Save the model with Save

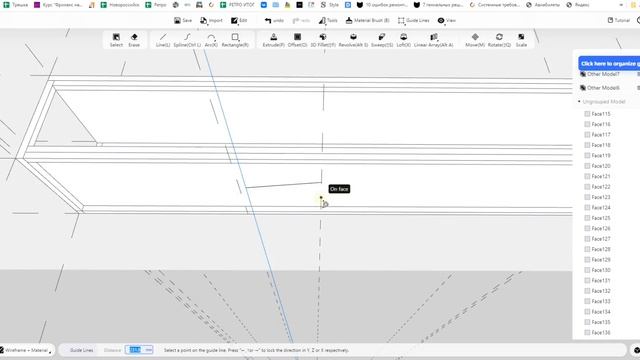click(x=183, y=20)
